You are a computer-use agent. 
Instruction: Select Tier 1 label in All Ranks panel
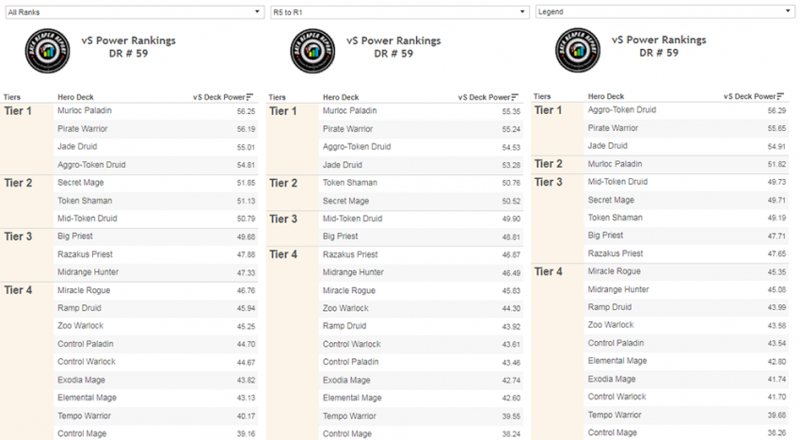(x=18, y=111)
